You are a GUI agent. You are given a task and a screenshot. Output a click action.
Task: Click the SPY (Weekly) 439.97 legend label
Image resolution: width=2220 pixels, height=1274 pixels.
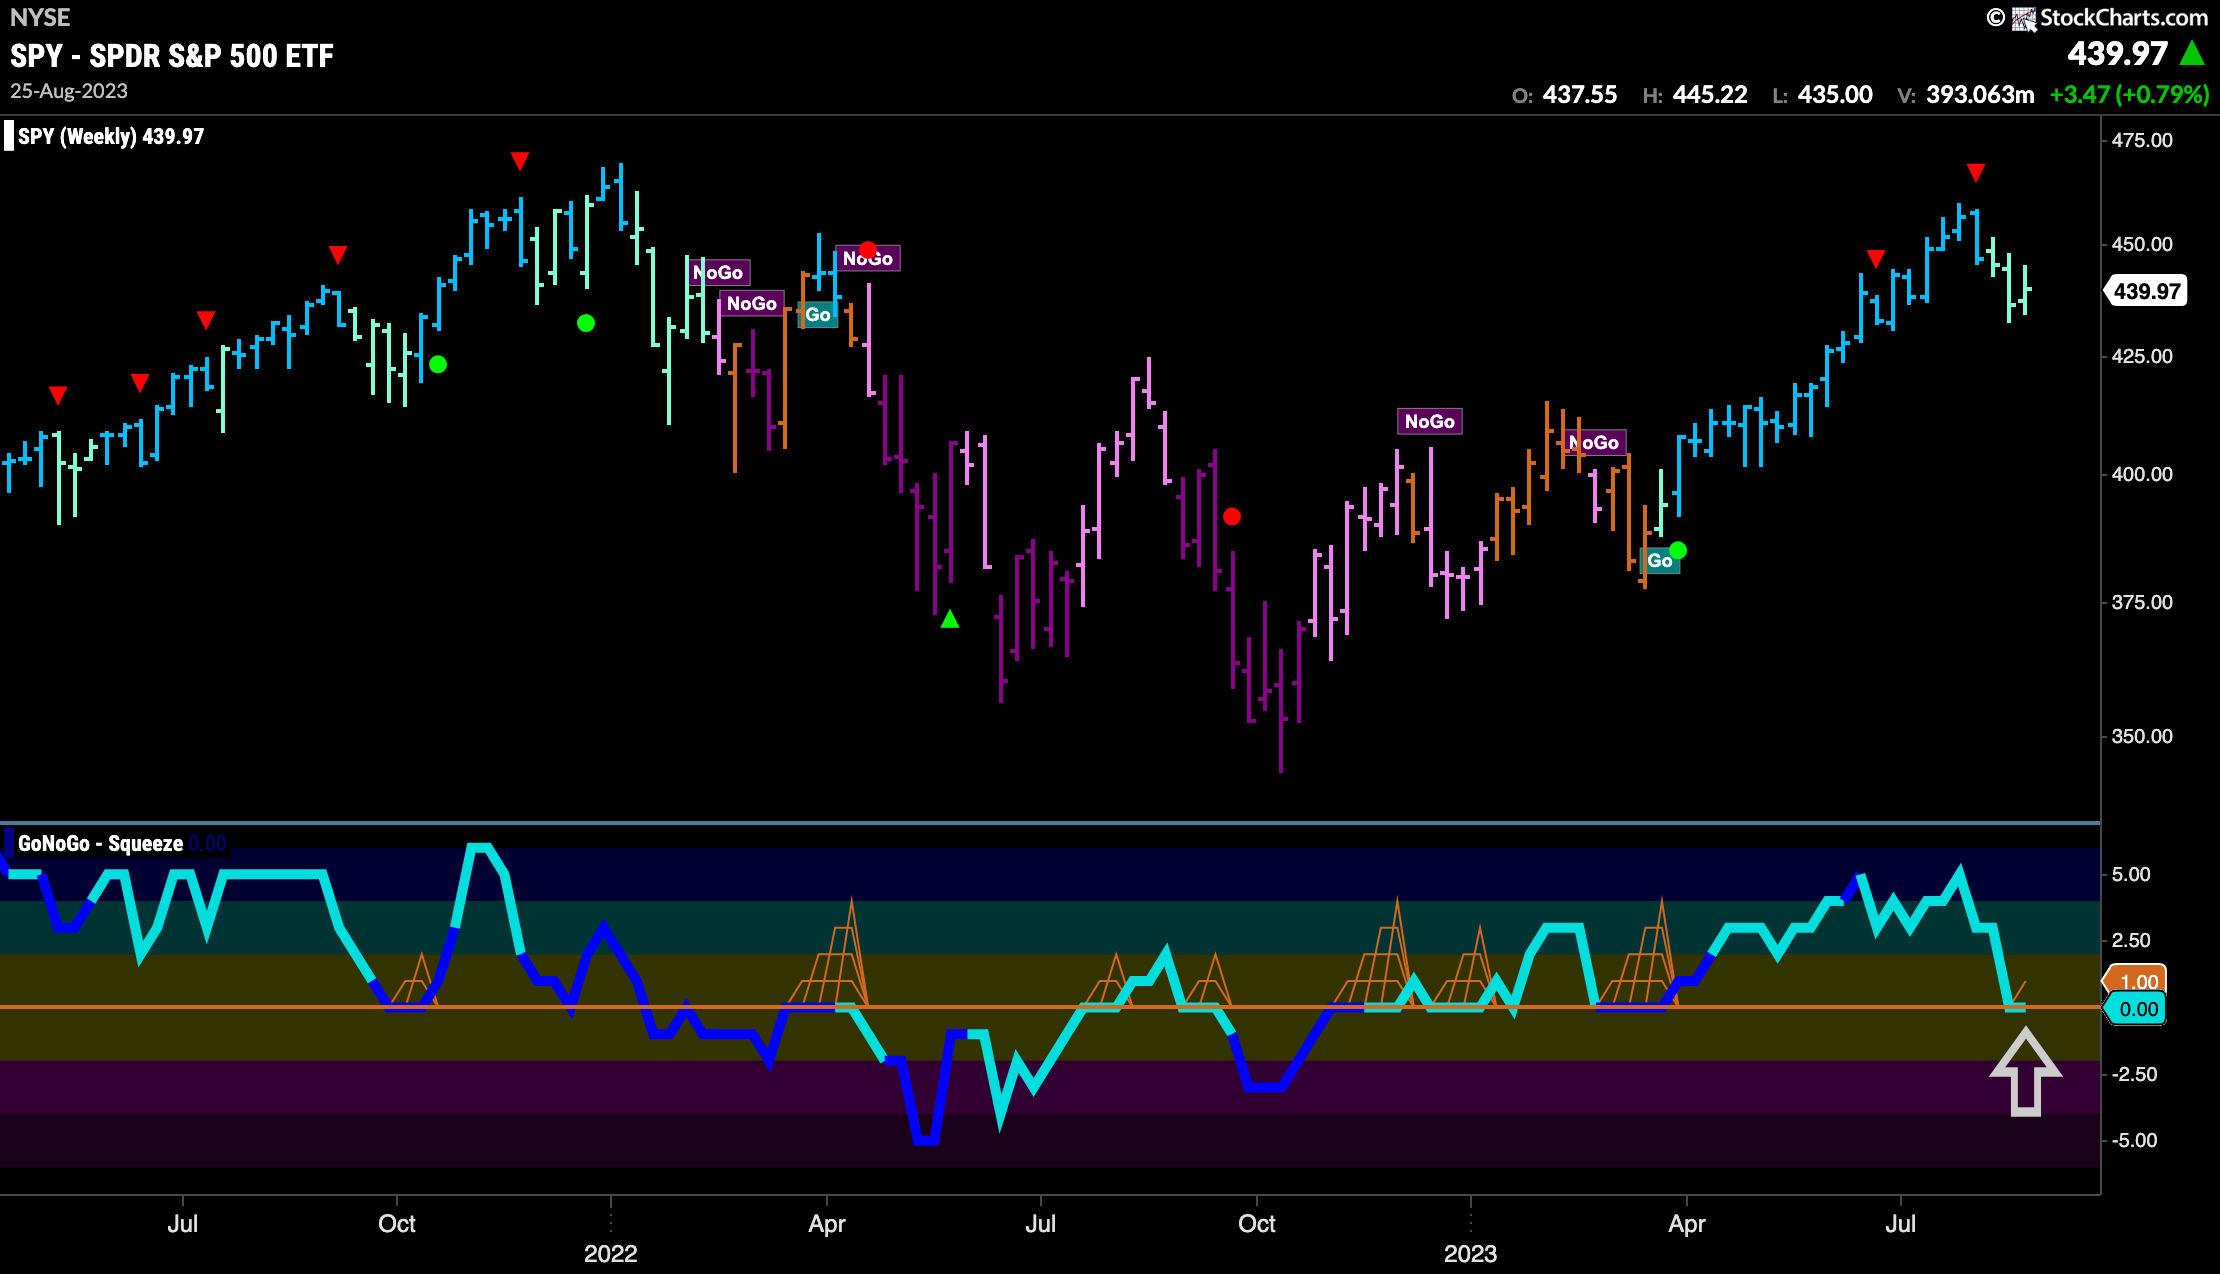(111, 137)
